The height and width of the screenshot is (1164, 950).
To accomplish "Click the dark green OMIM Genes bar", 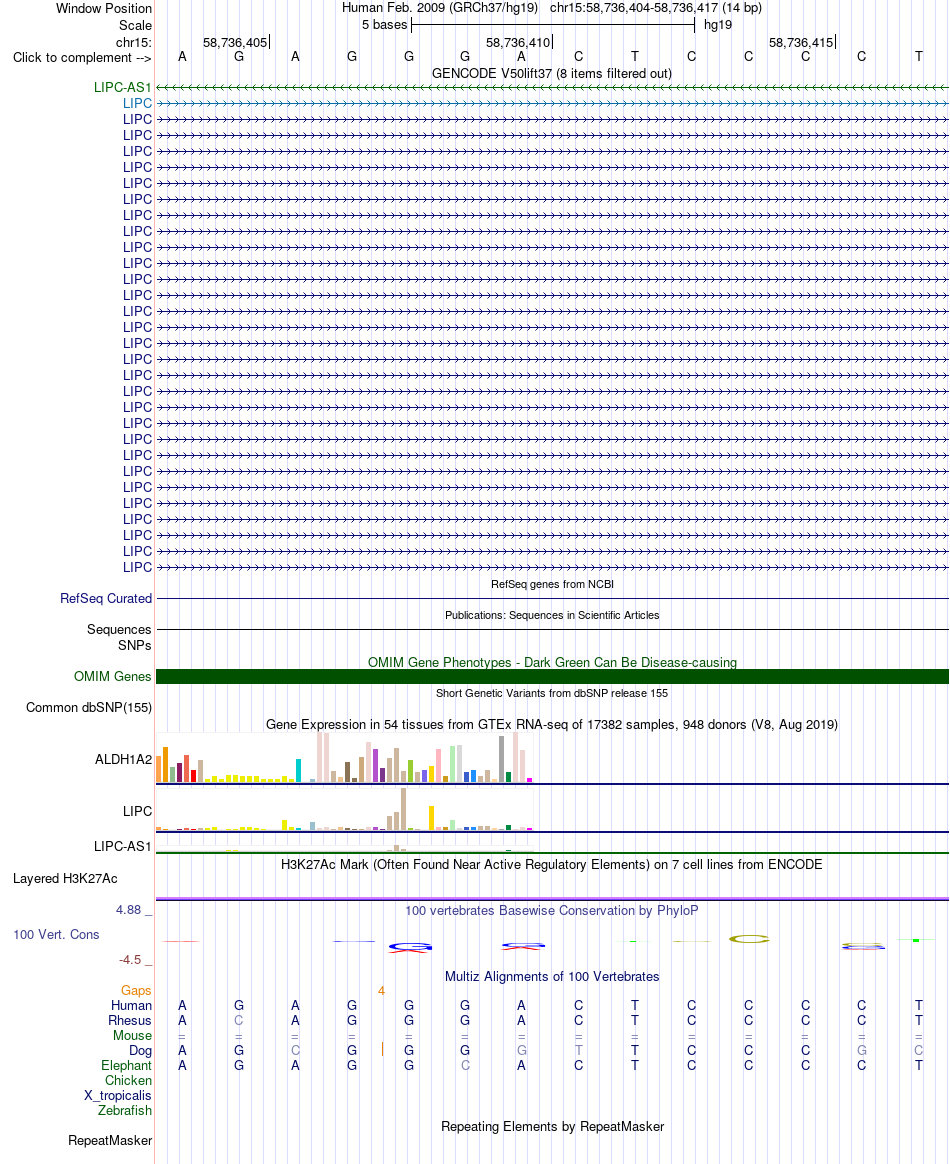I will [x=552, y=676].
